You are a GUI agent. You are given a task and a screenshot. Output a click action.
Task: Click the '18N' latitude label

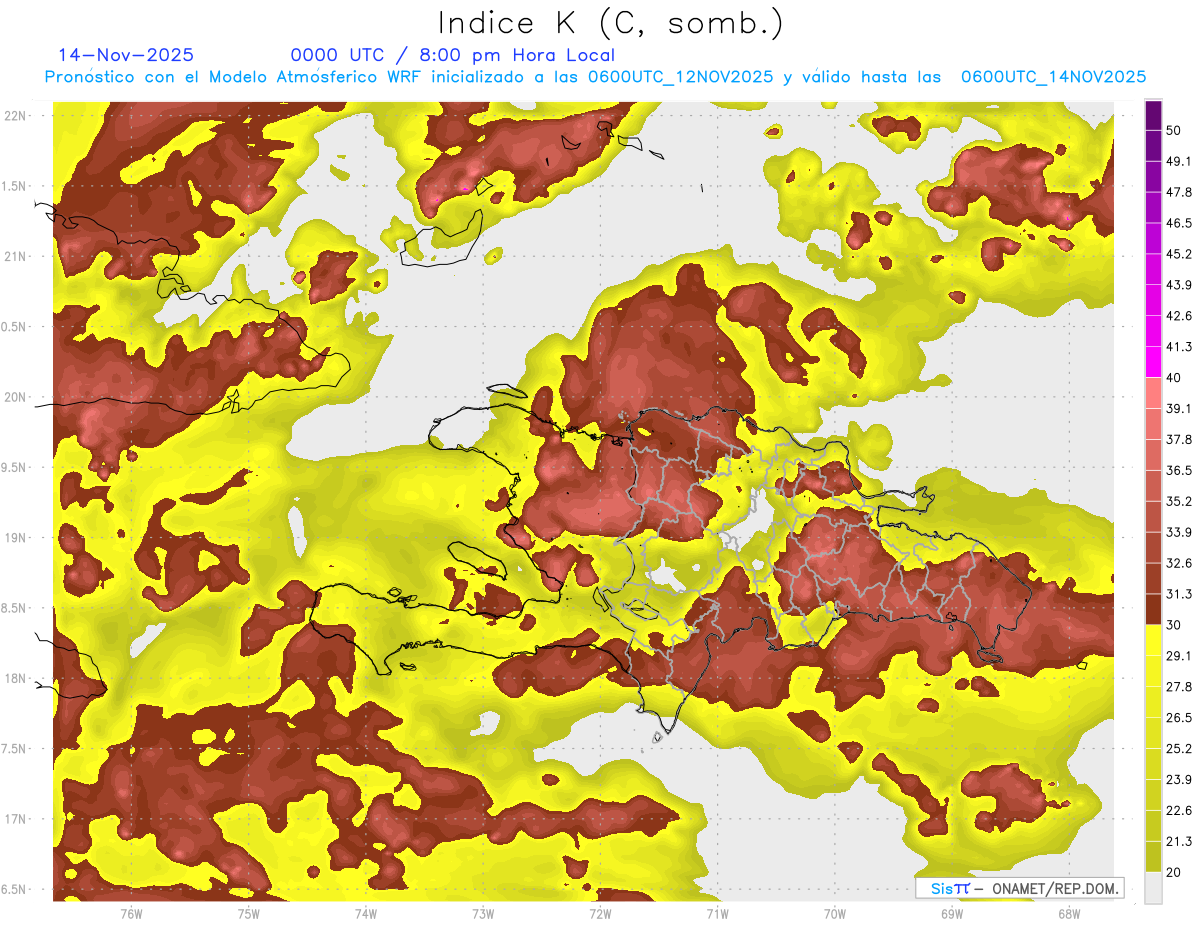16,679
